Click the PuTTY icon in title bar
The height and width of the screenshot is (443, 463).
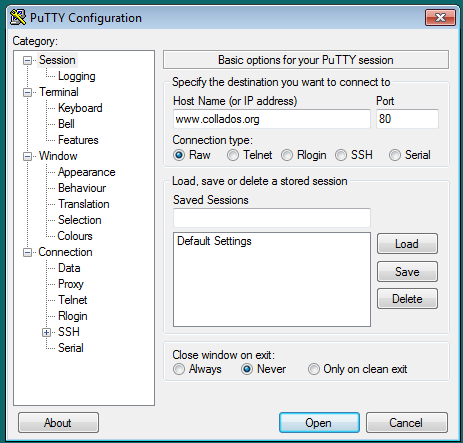point(18,17)
